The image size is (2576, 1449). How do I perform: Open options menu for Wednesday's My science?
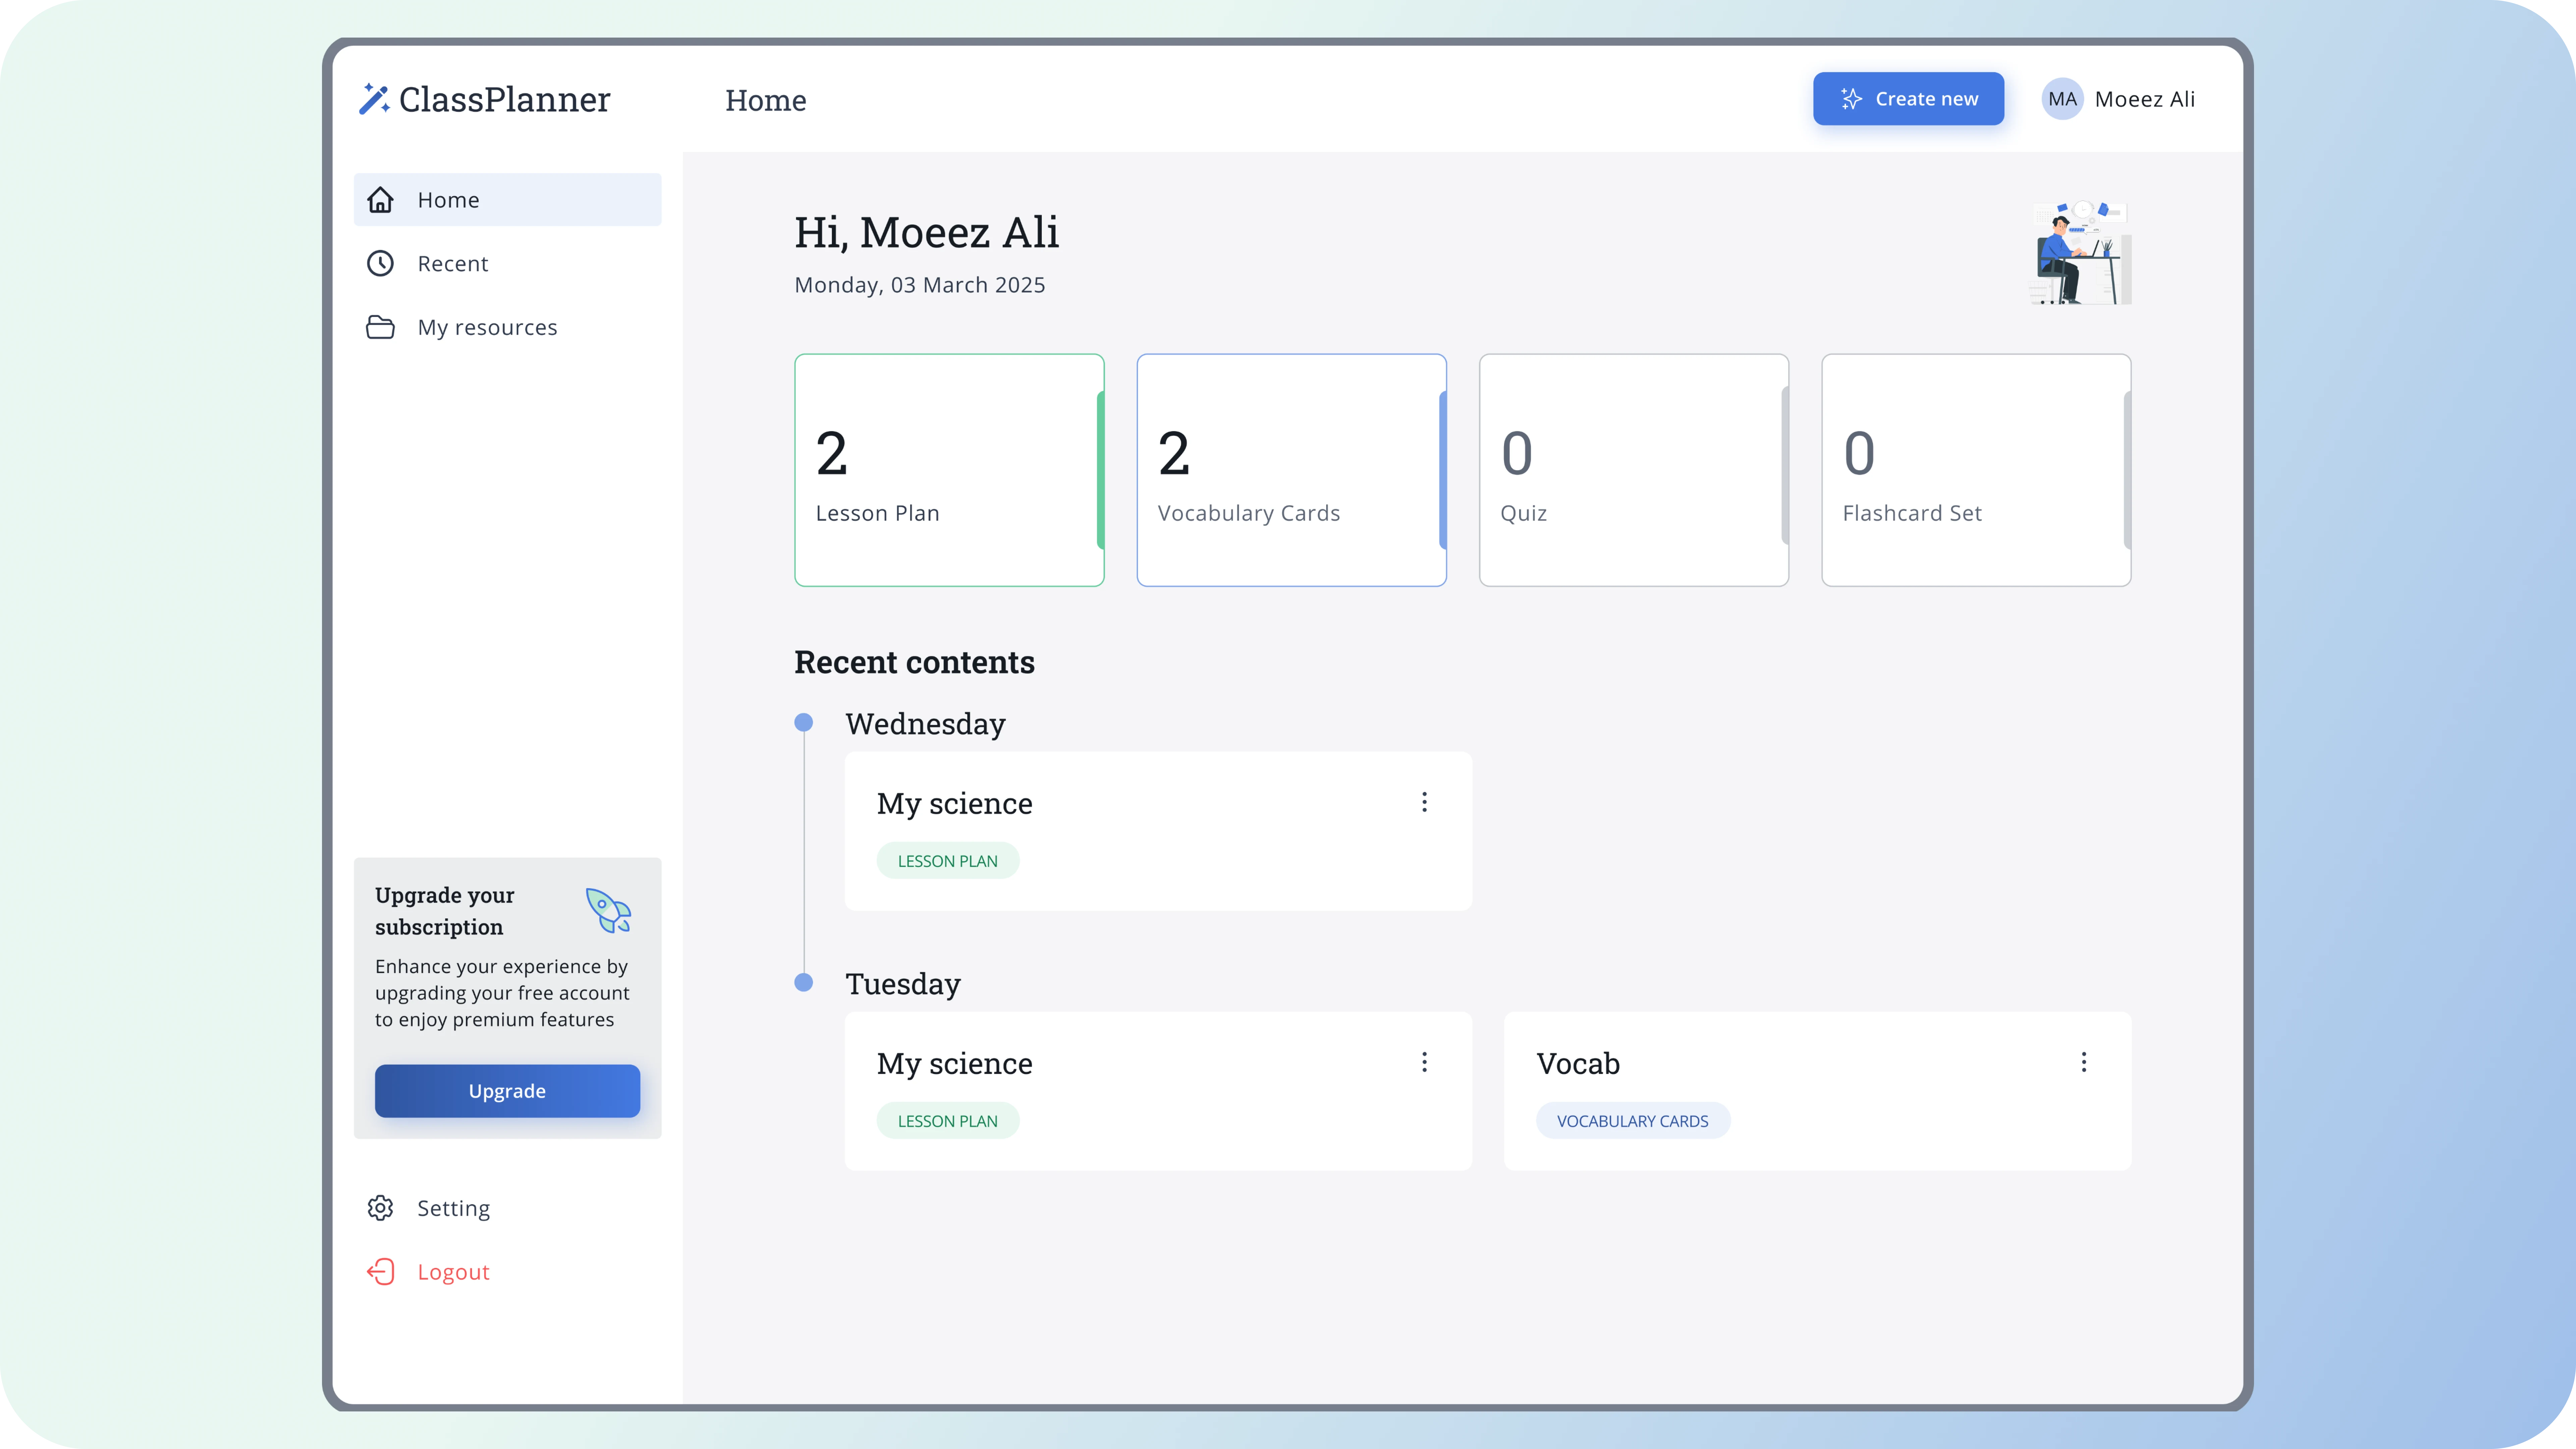point(1424,802)
